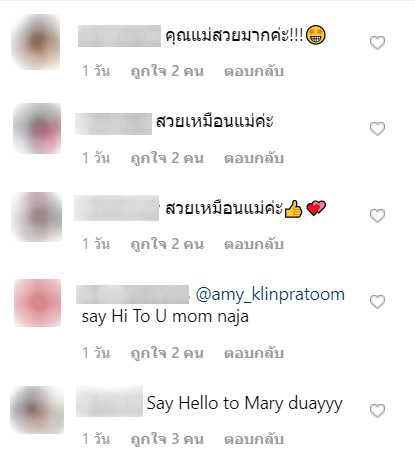415x460 pixels.
Task: Reply to the second comment via ตอบกลับ
Action: click(254, 158)
